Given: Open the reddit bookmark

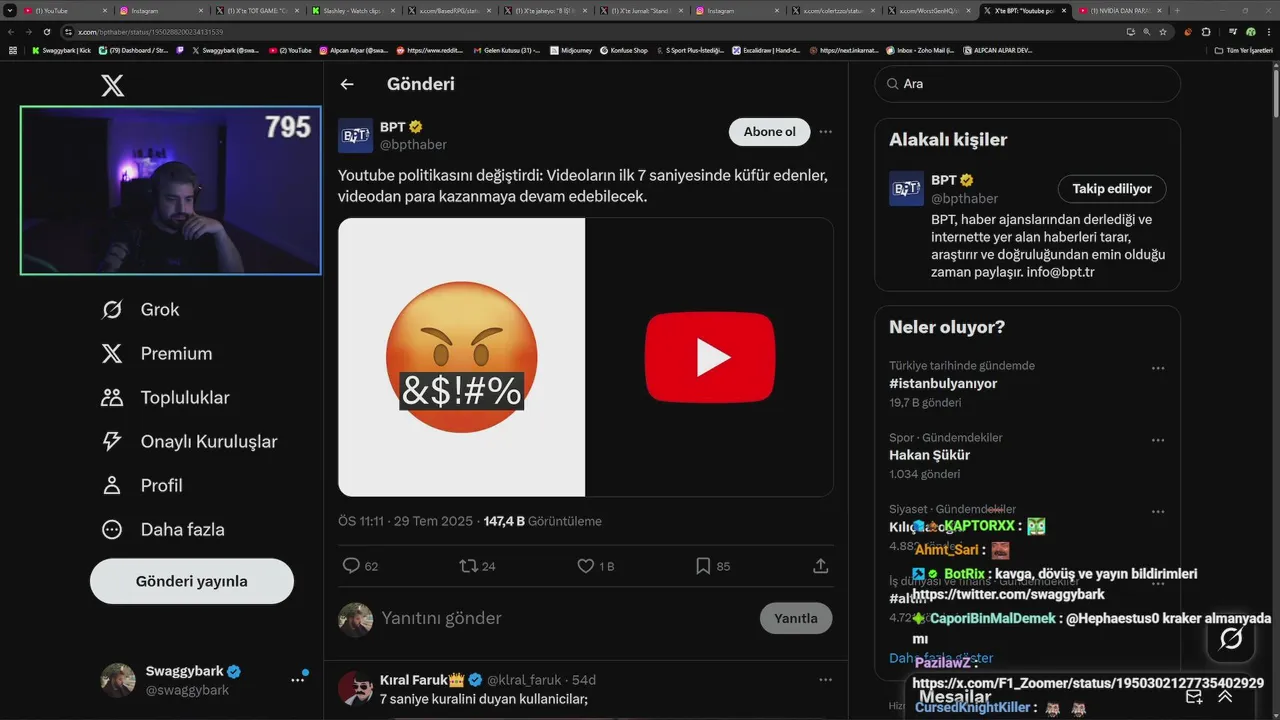Looking at the screenshot, I should (x=430, y=50).
